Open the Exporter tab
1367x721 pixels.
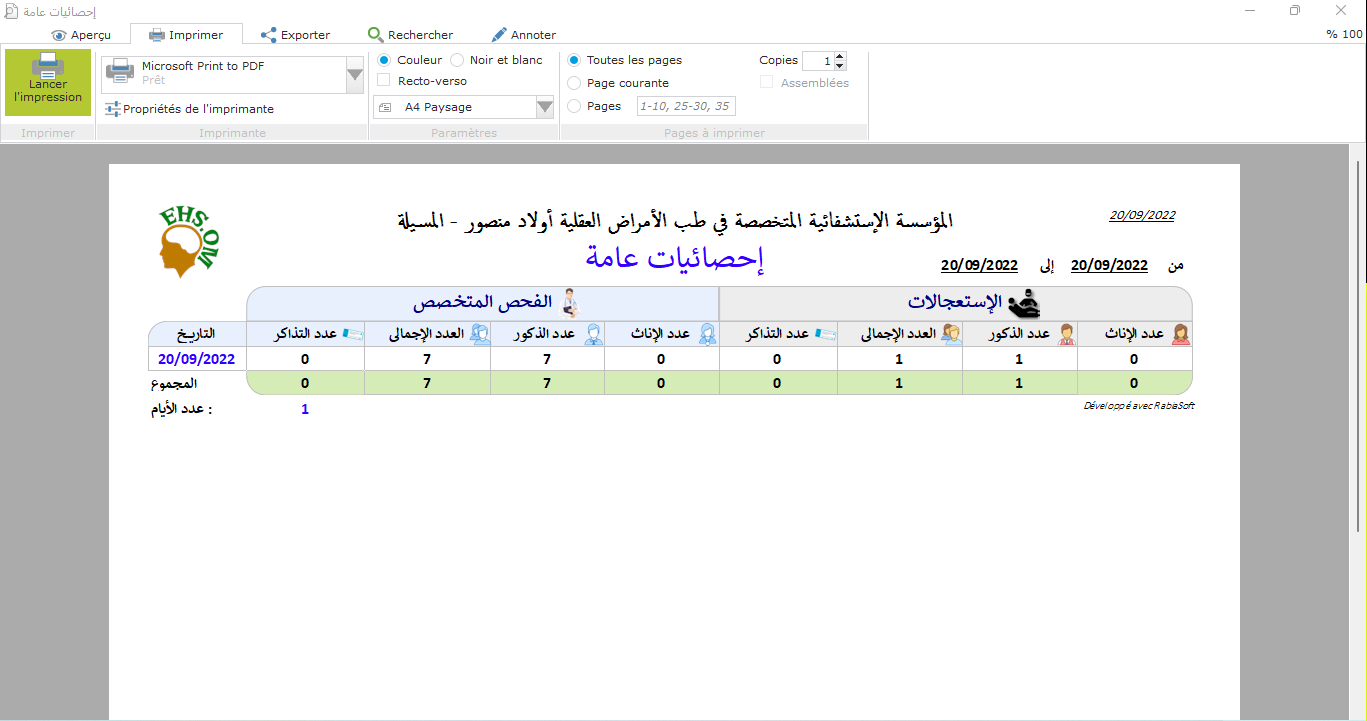click(x=295, y=35)
